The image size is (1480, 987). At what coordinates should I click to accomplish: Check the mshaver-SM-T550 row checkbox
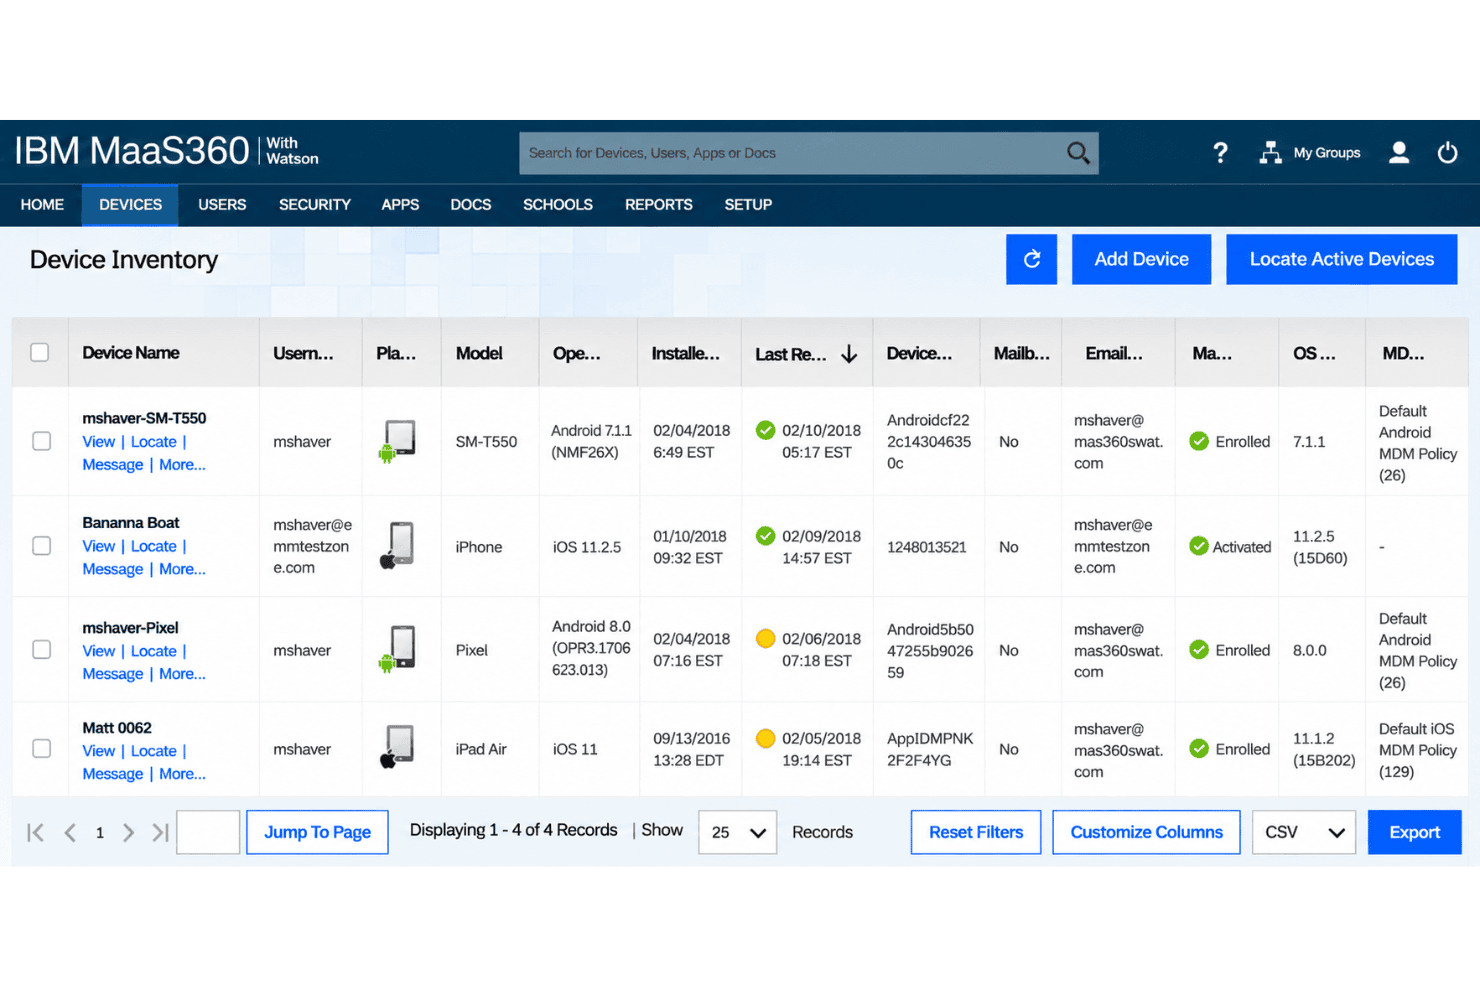[41, 441]
